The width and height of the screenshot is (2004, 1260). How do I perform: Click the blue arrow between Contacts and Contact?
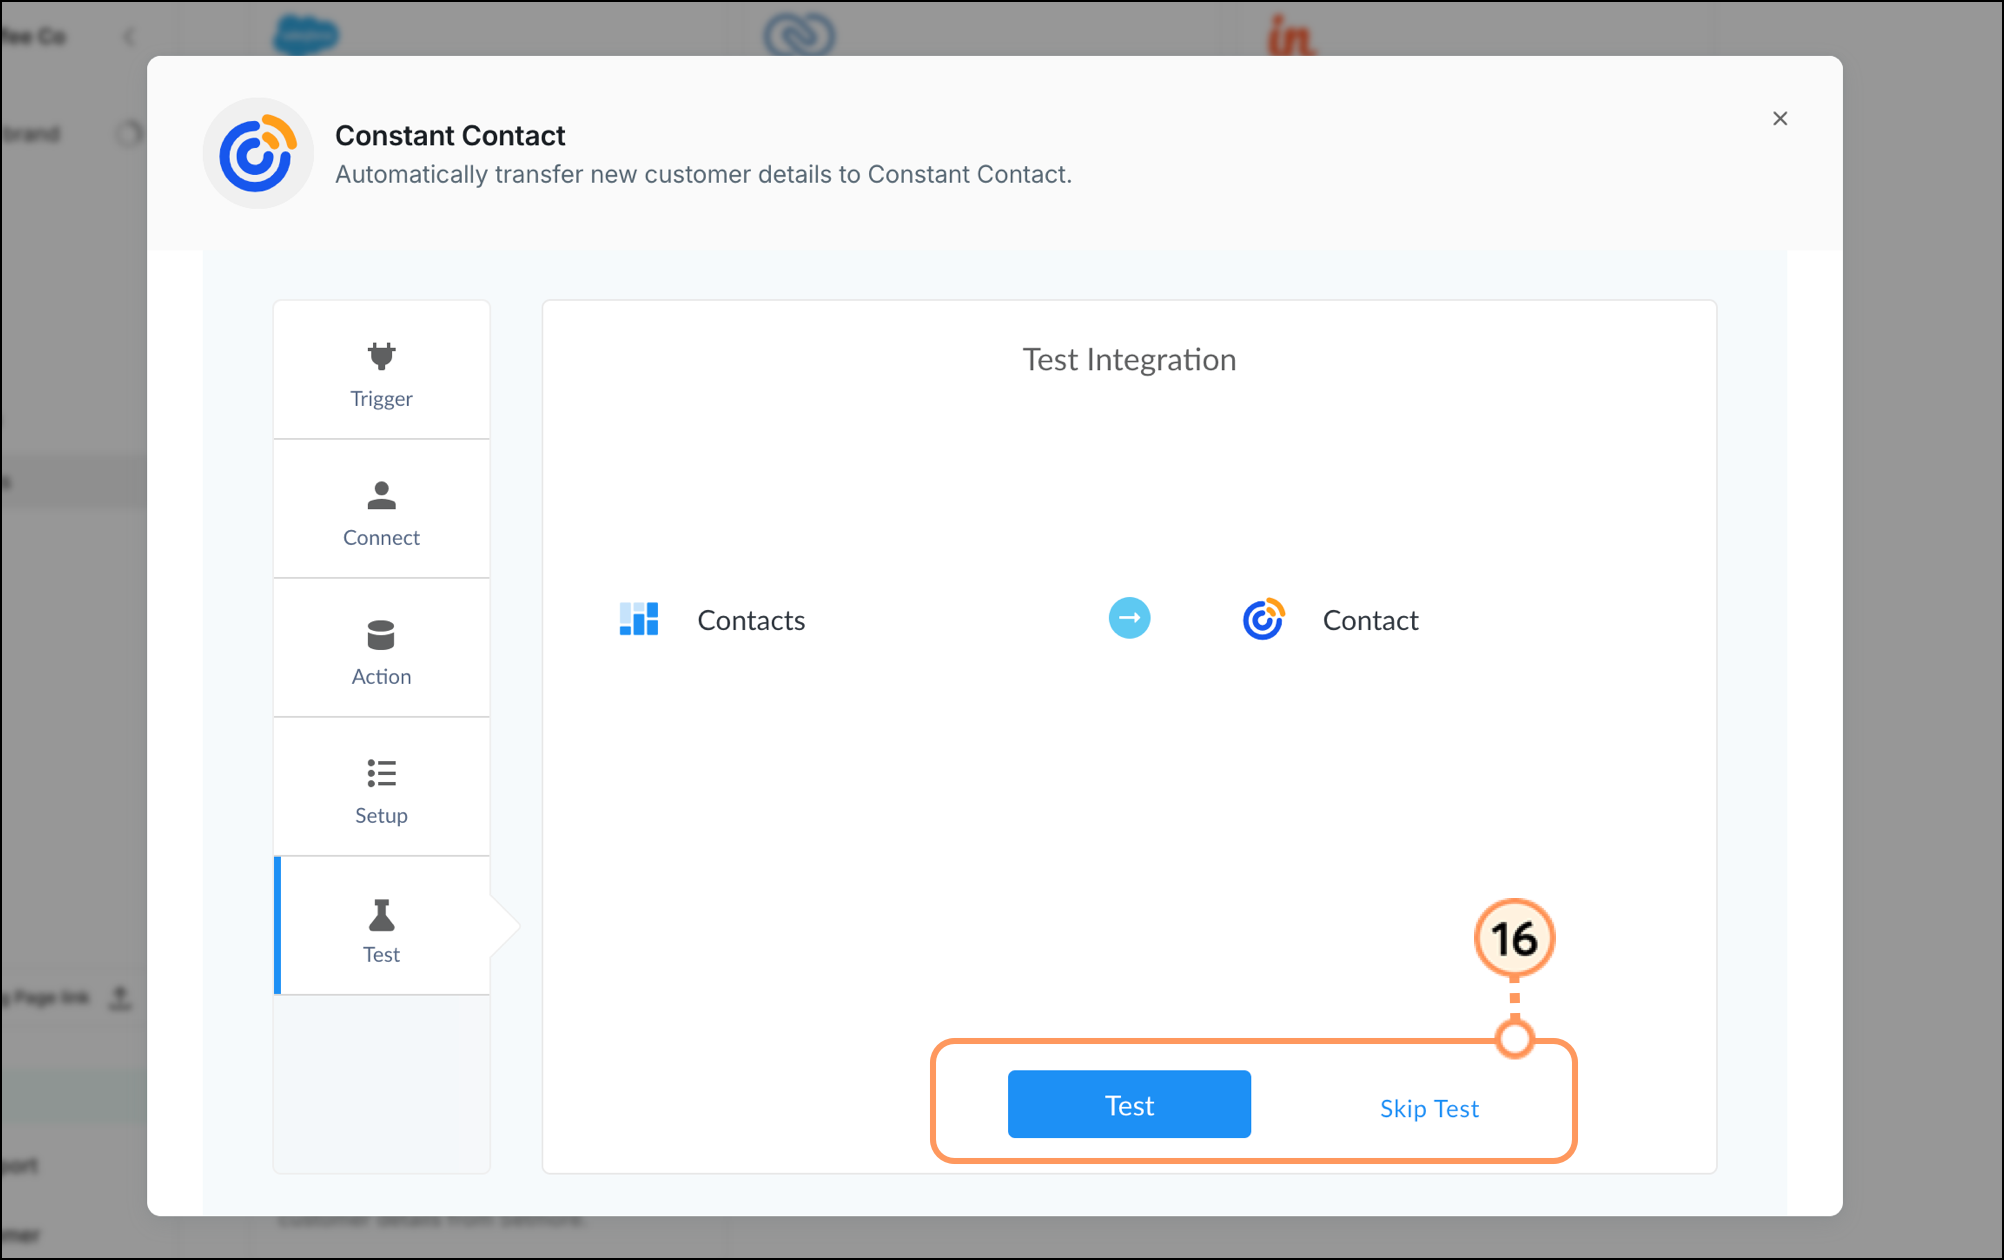pos(1129,618)
